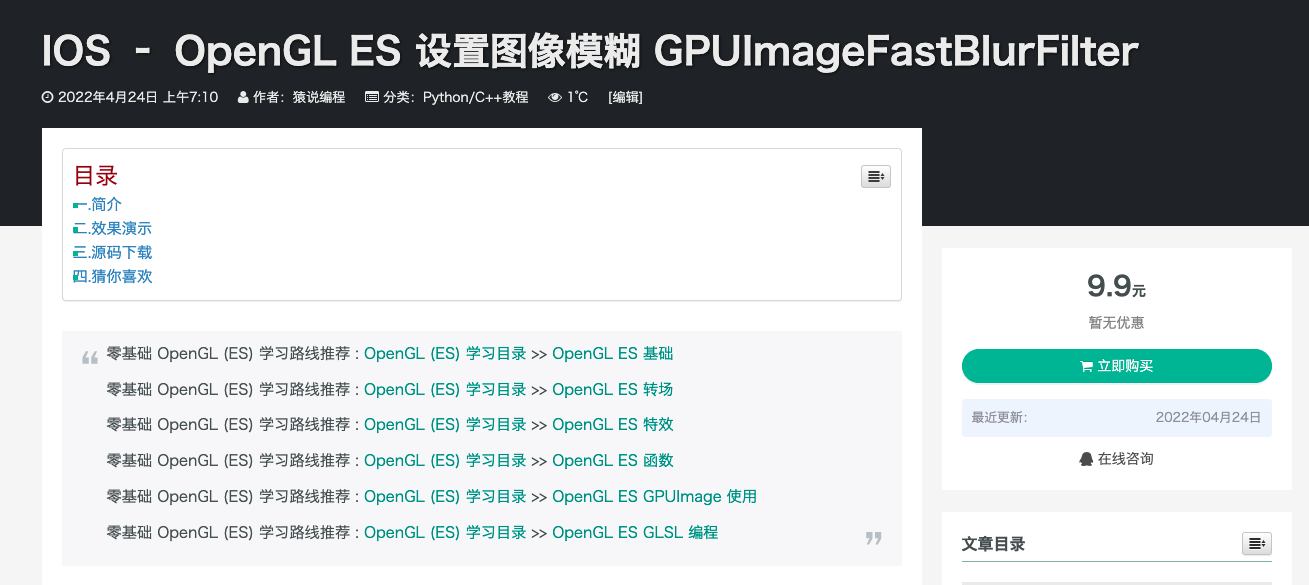Click the bell icon next to 在线咨询
The width and height of the screenshot is (1309, 585).
coord(1084,459)
